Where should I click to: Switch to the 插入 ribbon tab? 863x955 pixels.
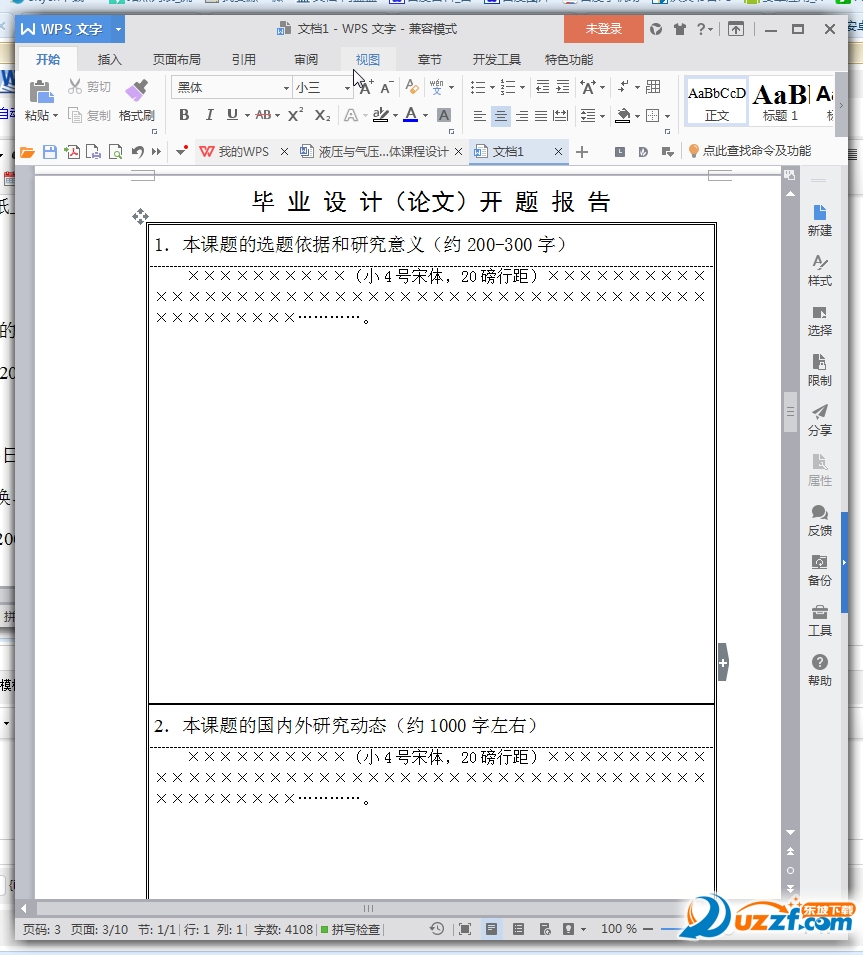pyautogui.click(x=109, y=59)
